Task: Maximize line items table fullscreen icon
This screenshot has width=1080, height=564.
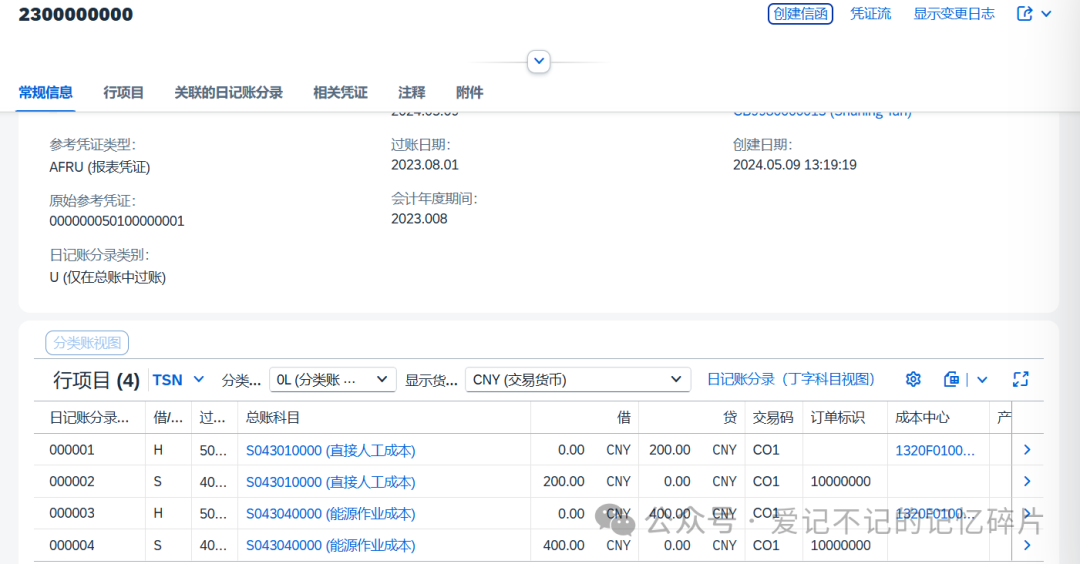Action: click(x=1020, y=379)
